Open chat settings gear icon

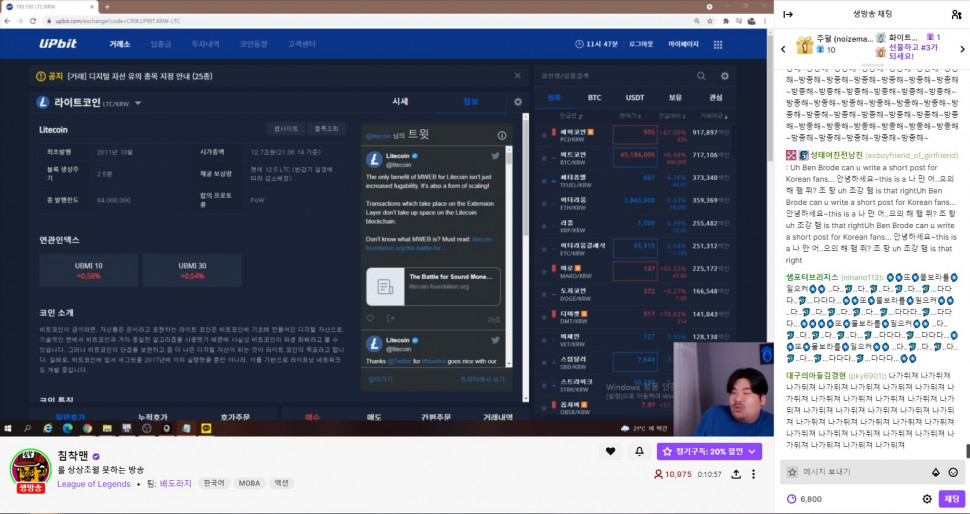(927, 499)
